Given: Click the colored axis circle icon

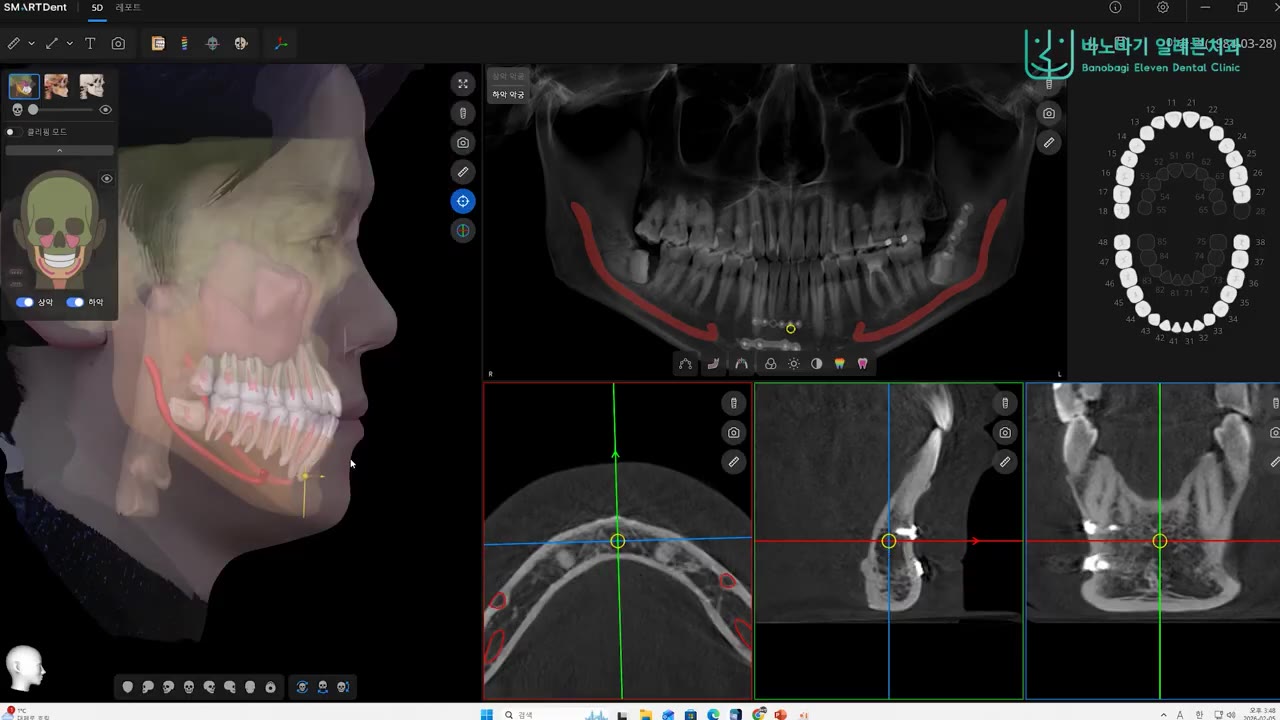Looking at the screenshot, I should pos(462,230).
